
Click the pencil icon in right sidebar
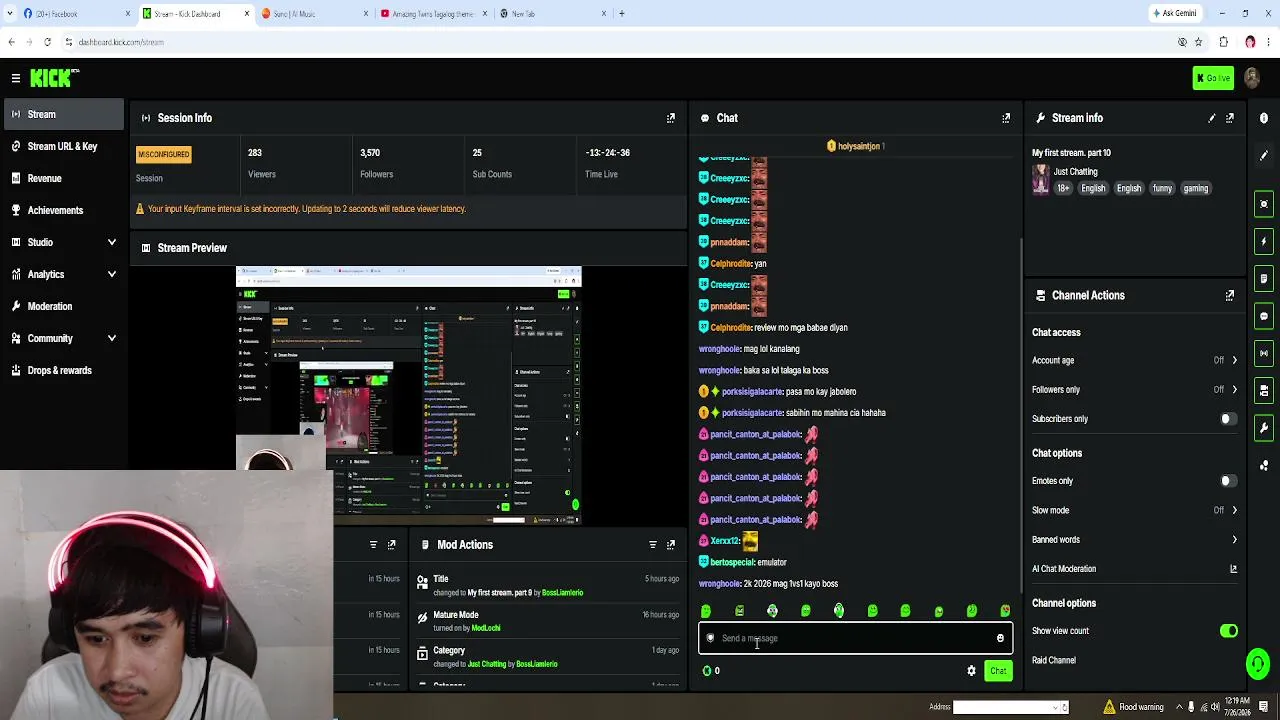pos(1264,156)
